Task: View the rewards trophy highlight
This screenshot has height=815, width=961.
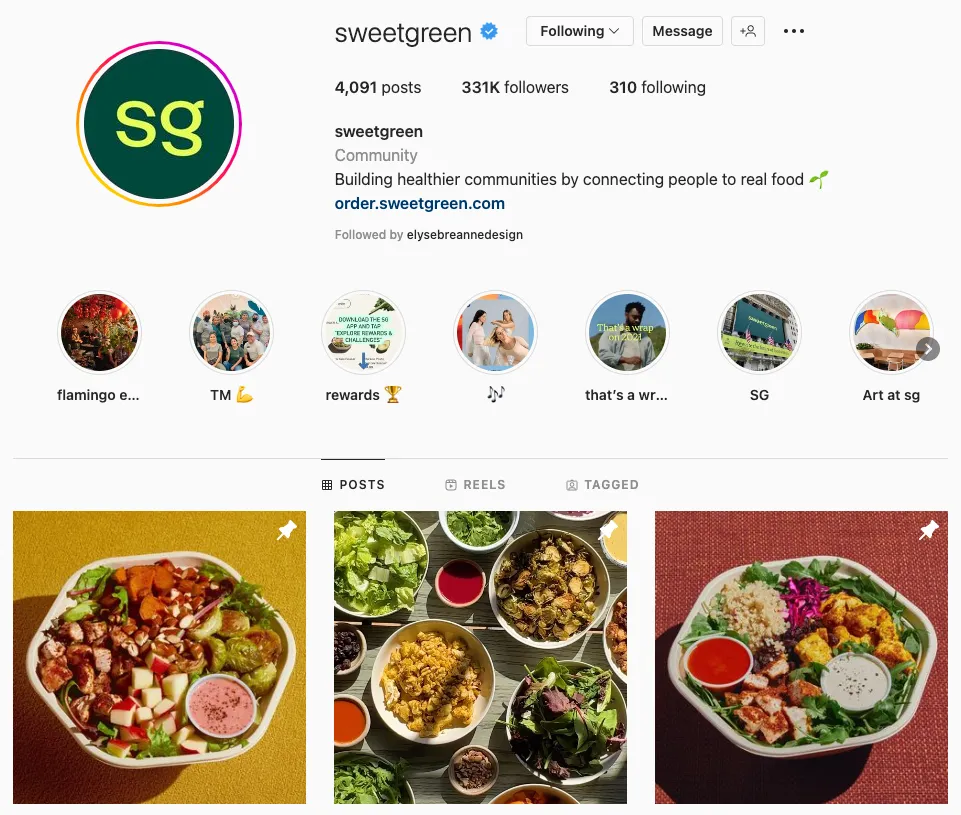Action: pos(363,333)
